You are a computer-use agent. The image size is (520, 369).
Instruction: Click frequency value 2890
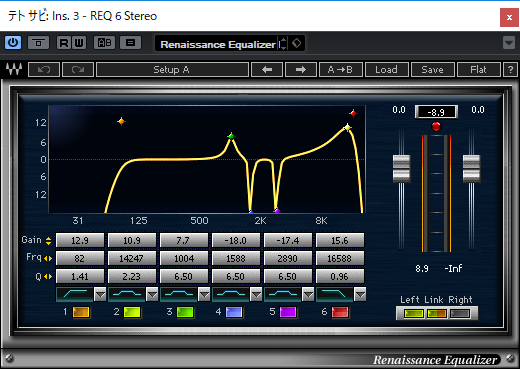288,258
